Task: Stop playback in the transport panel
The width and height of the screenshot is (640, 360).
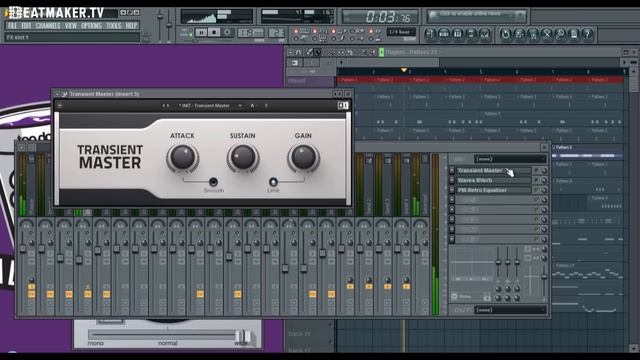Action: coord(214,32)
